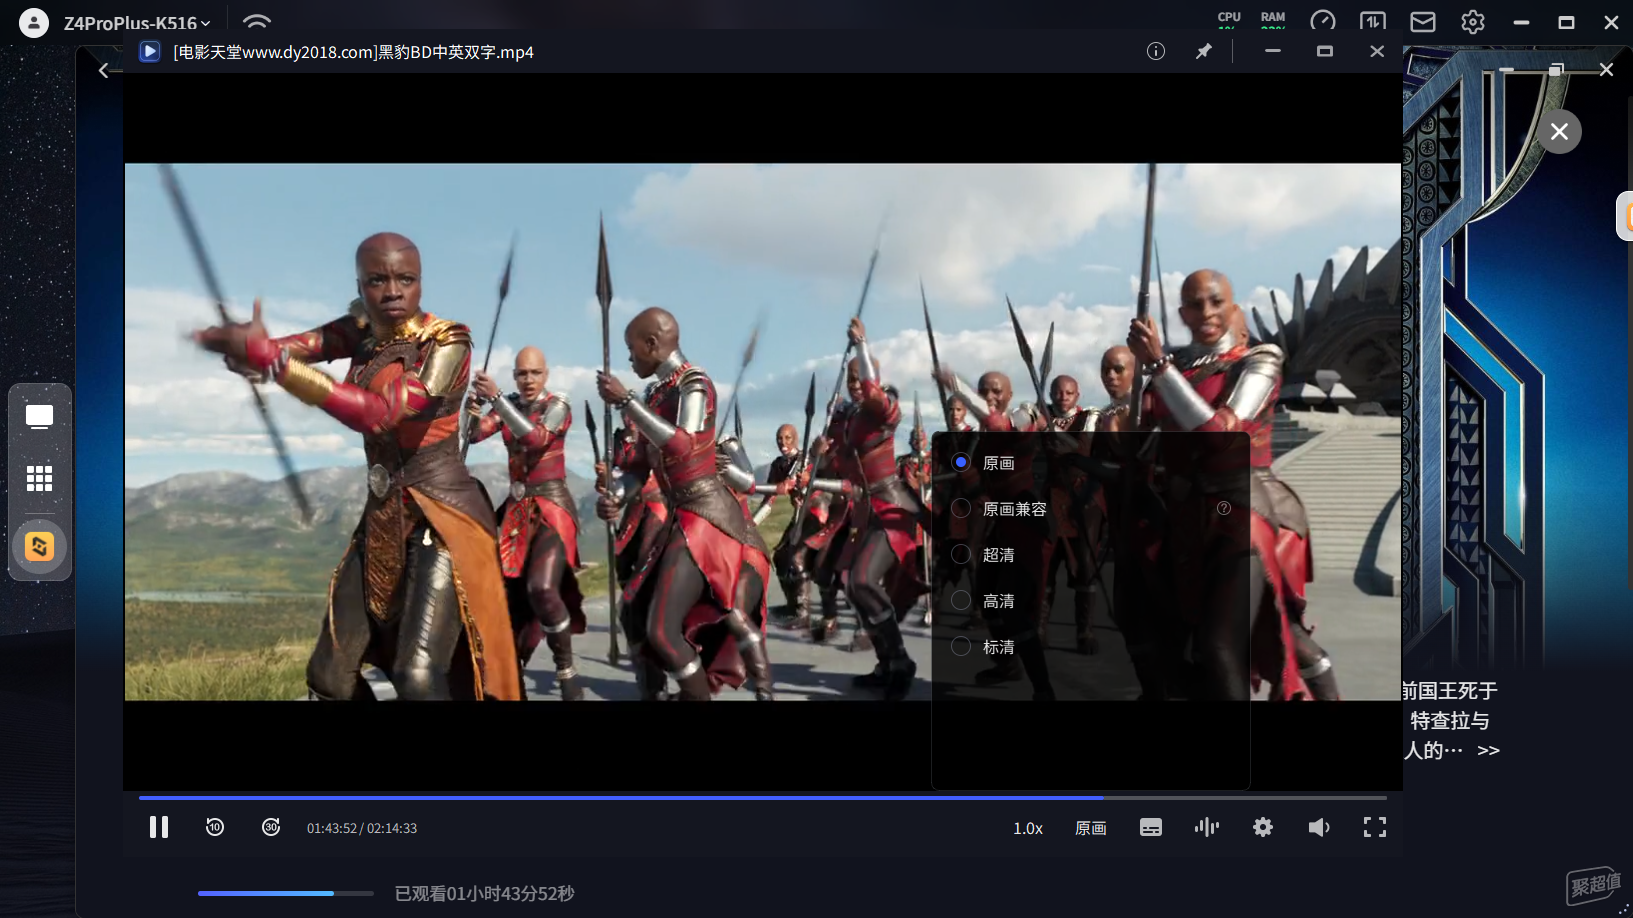Viewport: 1633px width, 918px height.
Task: Maximize the player window
Action: pos(1325,51)
